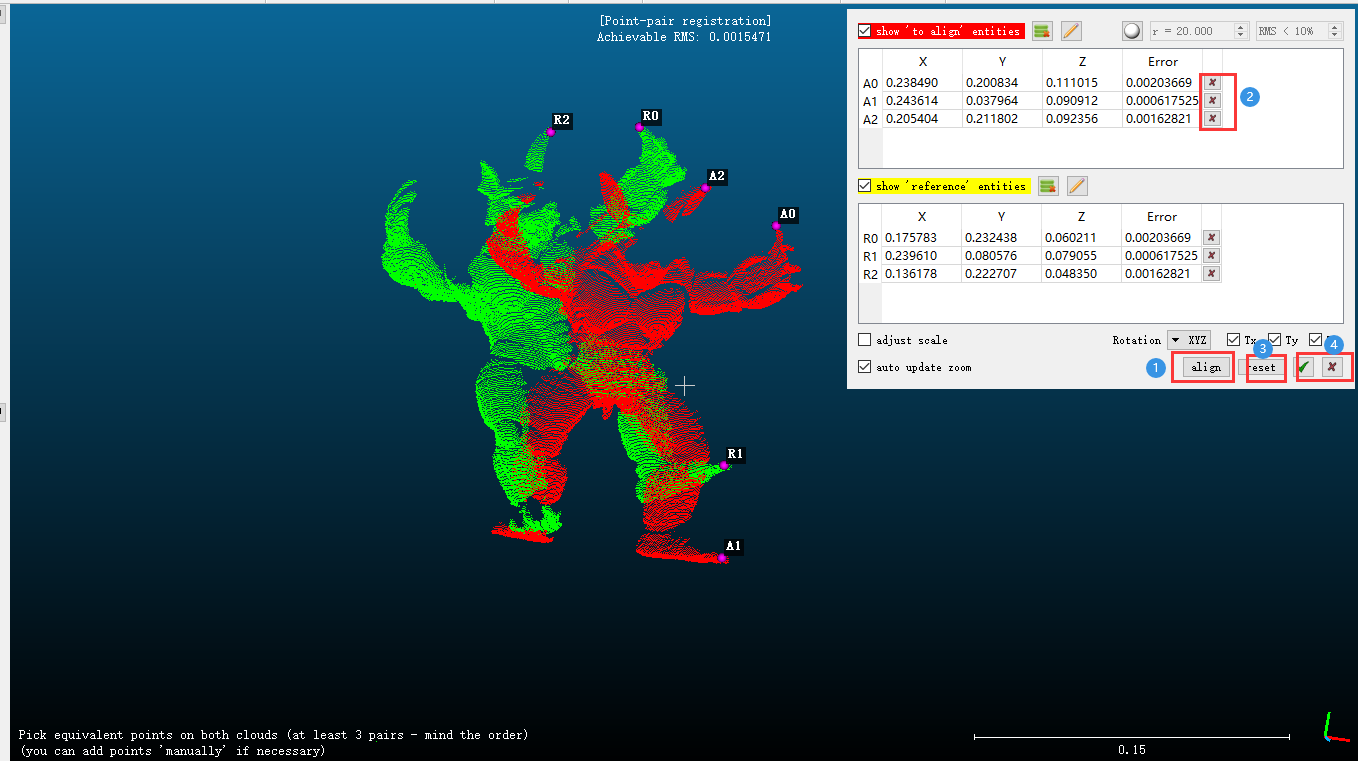Viewport: 1358px width, 761px height.
Task: Uncheck the Ty translation checkbox
Action: [x=1274, y=340]
